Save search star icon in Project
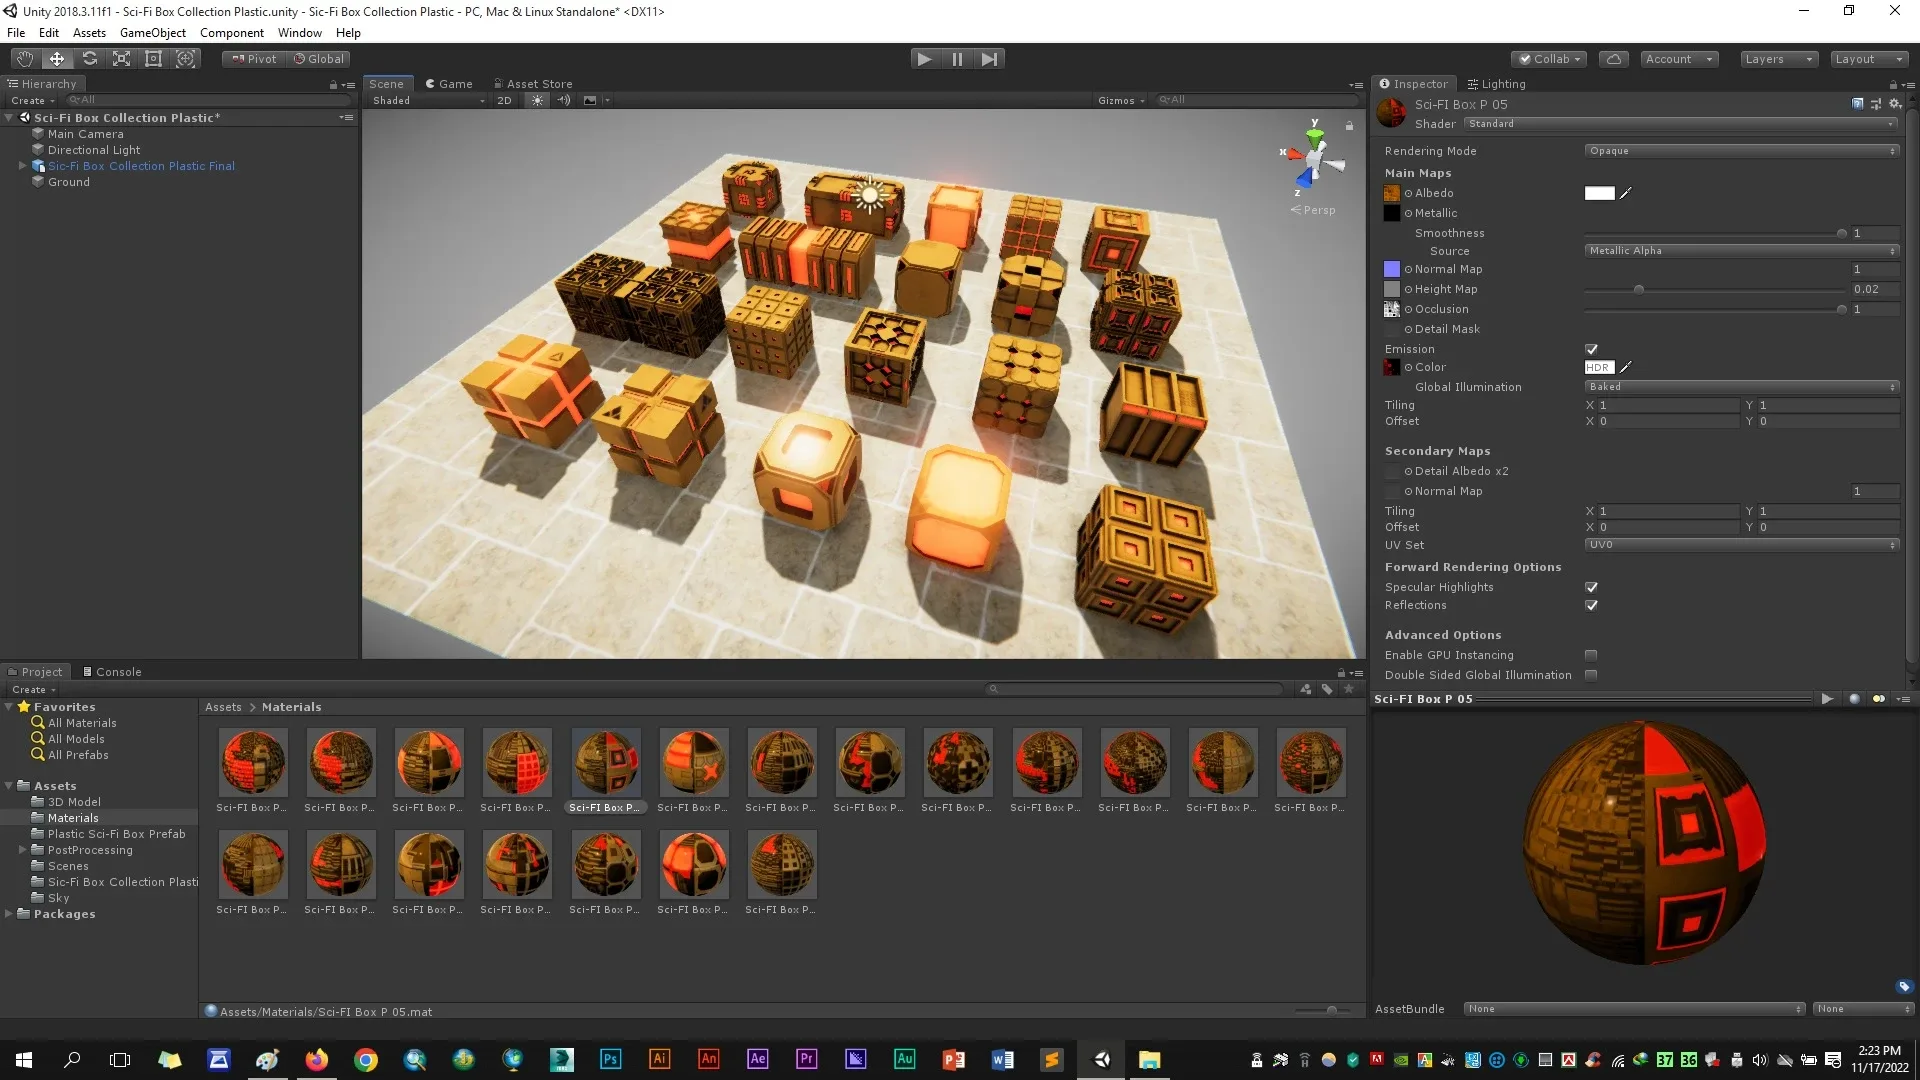Image resolution: width=1920 pixels, height=1080 pixels. (x=1348, y=689)
